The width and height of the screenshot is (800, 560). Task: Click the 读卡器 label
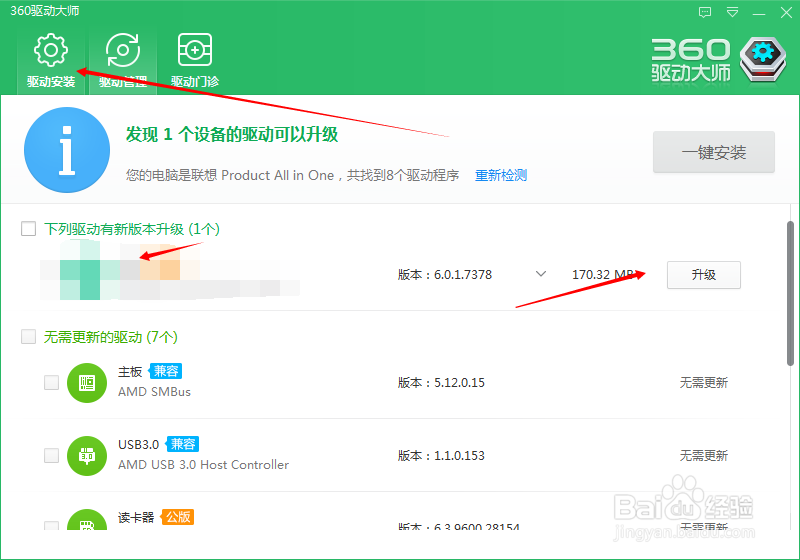[x=136, y=517]
